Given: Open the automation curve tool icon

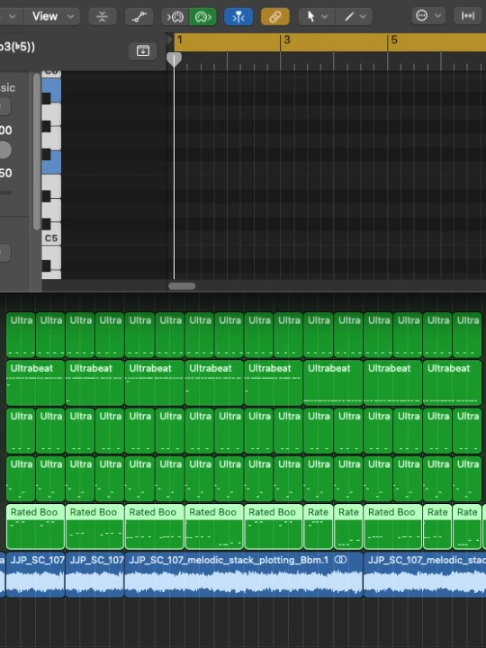Looking at the screenshot, I should [139, 17].
